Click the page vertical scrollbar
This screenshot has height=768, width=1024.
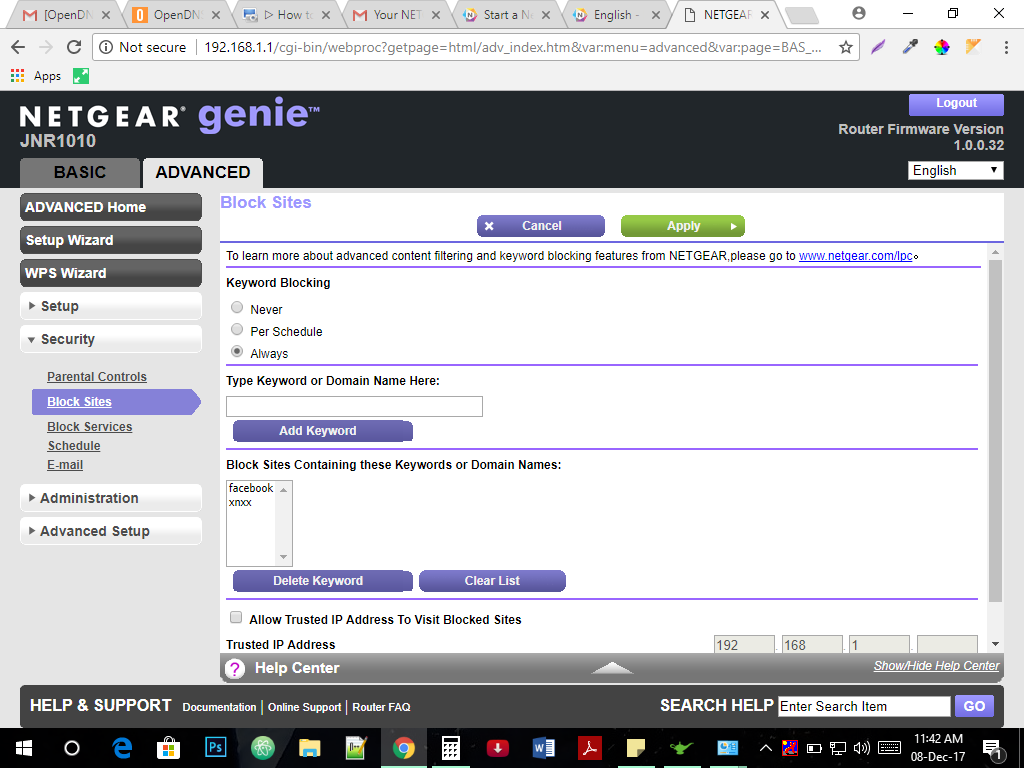tap(995, 431)
